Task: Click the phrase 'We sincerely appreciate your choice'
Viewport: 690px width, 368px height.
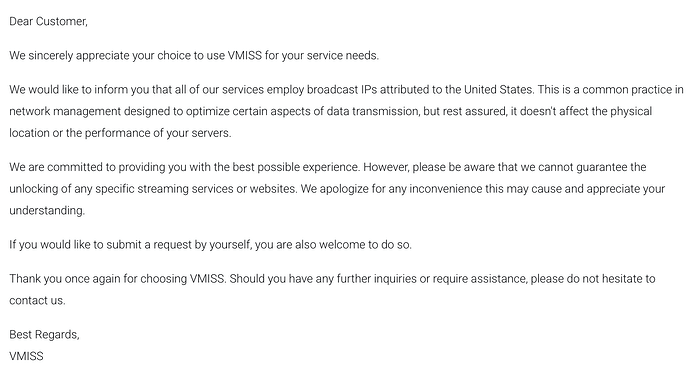Action: pos(100,55)
